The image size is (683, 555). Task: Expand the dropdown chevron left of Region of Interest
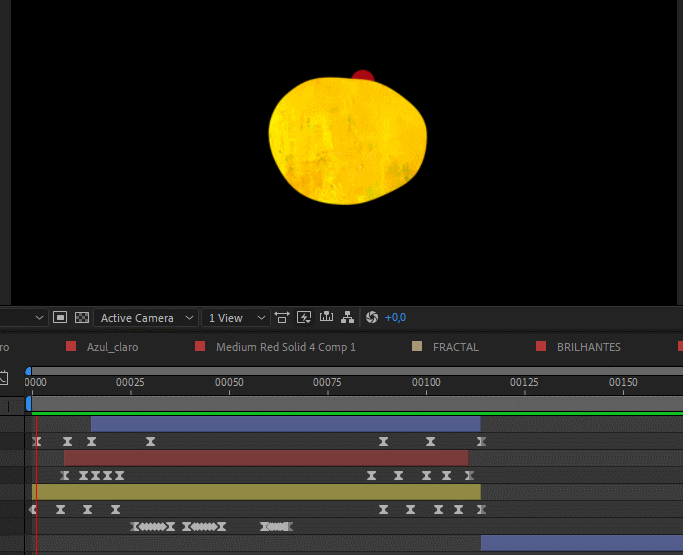39,318
